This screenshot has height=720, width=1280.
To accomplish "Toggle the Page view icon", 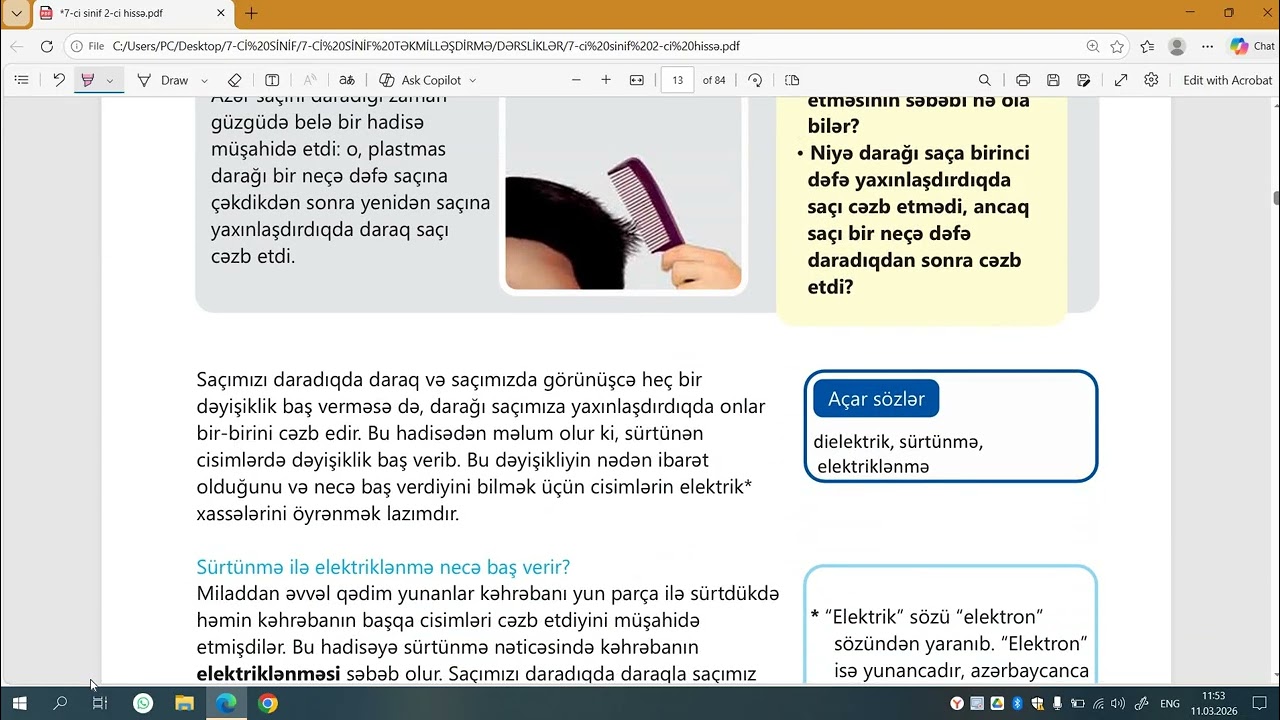I will (x=792, y=80).
